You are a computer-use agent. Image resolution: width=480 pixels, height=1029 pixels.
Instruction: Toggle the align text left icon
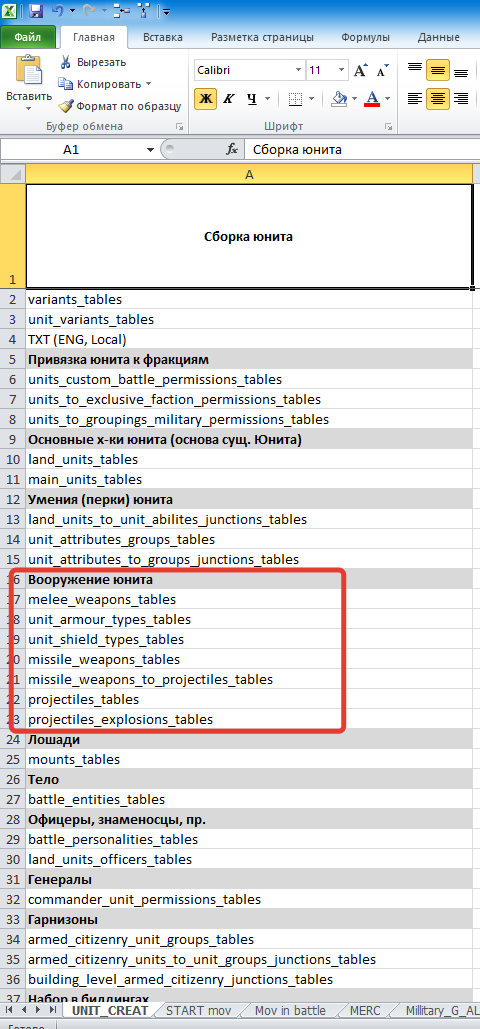click(414, 99)
